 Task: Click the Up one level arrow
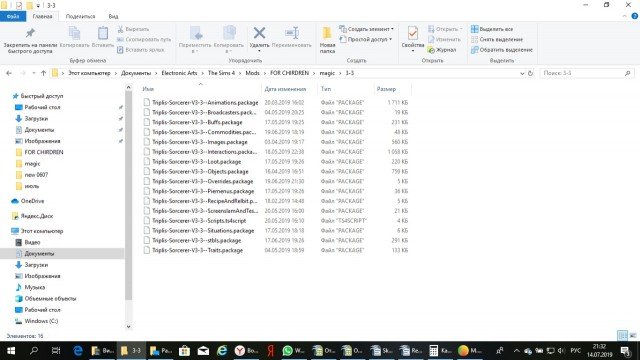coord(43,73)
